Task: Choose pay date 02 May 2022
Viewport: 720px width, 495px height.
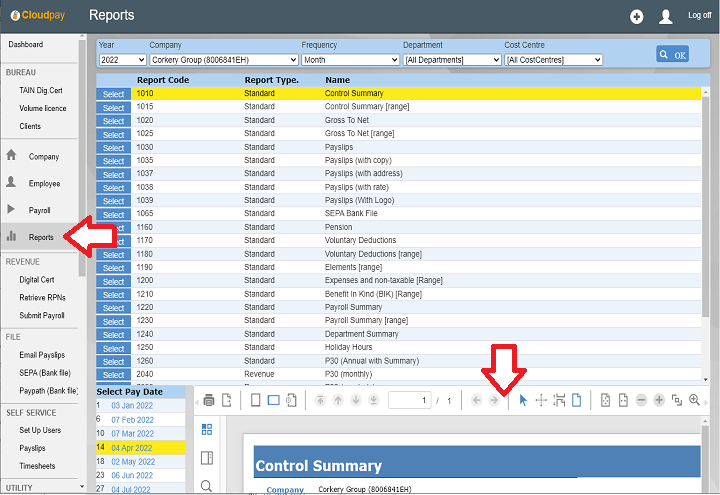Action: point(132,462)
